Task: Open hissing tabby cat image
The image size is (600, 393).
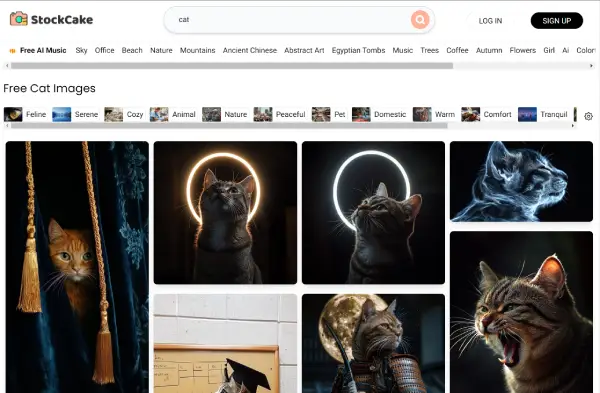Action: point(521,312)
